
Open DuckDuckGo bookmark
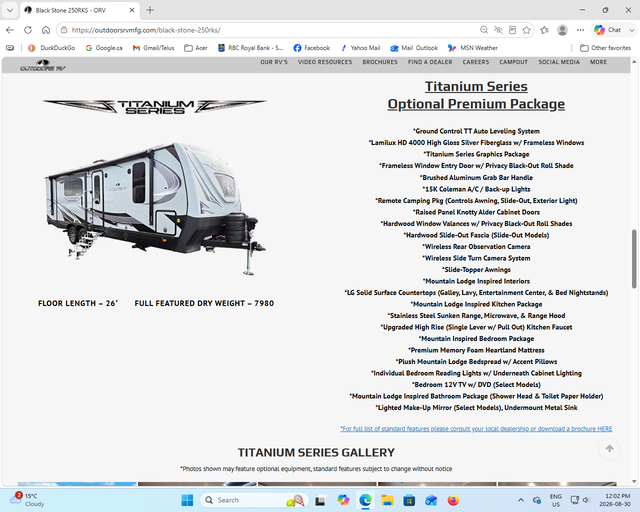click(51, 48)
